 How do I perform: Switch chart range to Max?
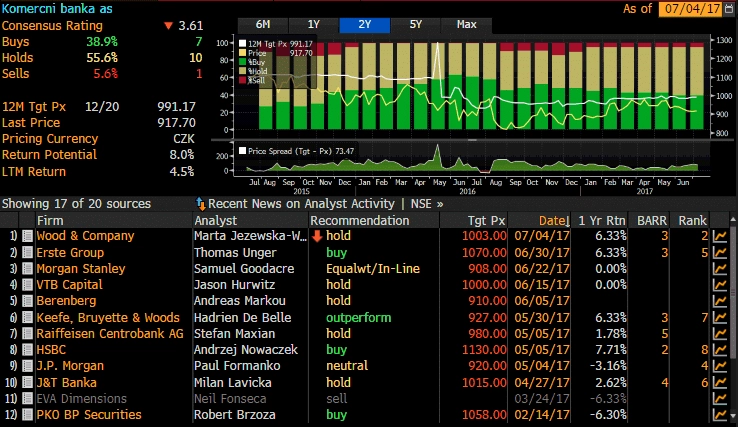pos(466,25)
